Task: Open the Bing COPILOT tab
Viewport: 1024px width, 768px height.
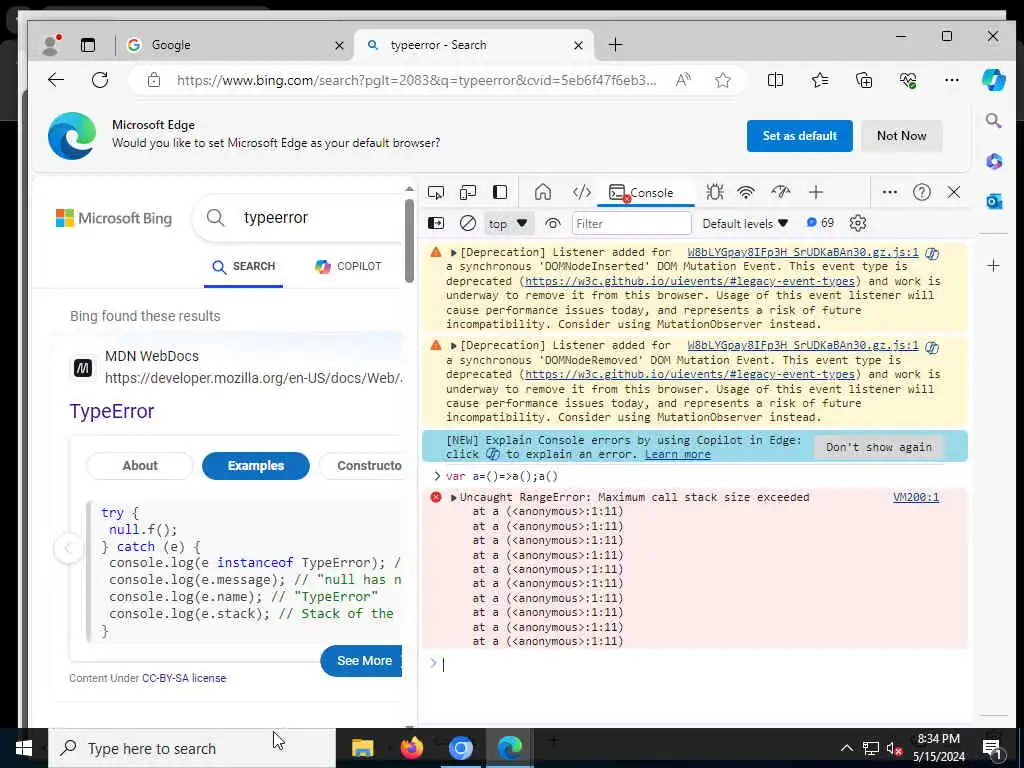Action: [x=348, y=266]
